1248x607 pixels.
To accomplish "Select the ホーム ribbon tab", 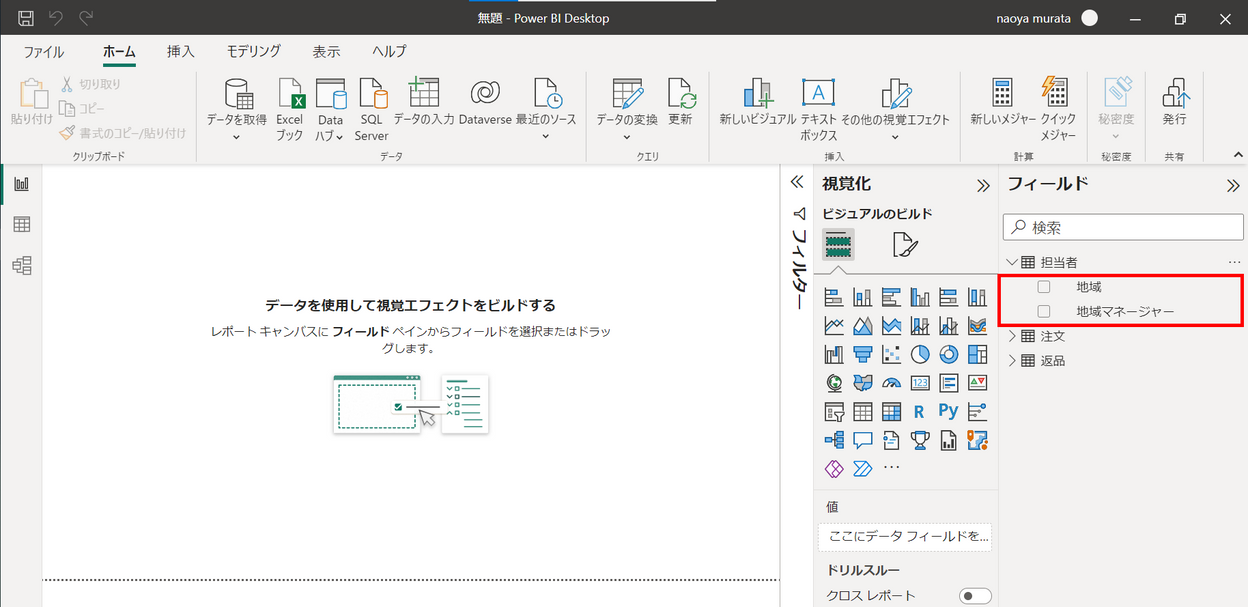I will click(x=119, y=52).
